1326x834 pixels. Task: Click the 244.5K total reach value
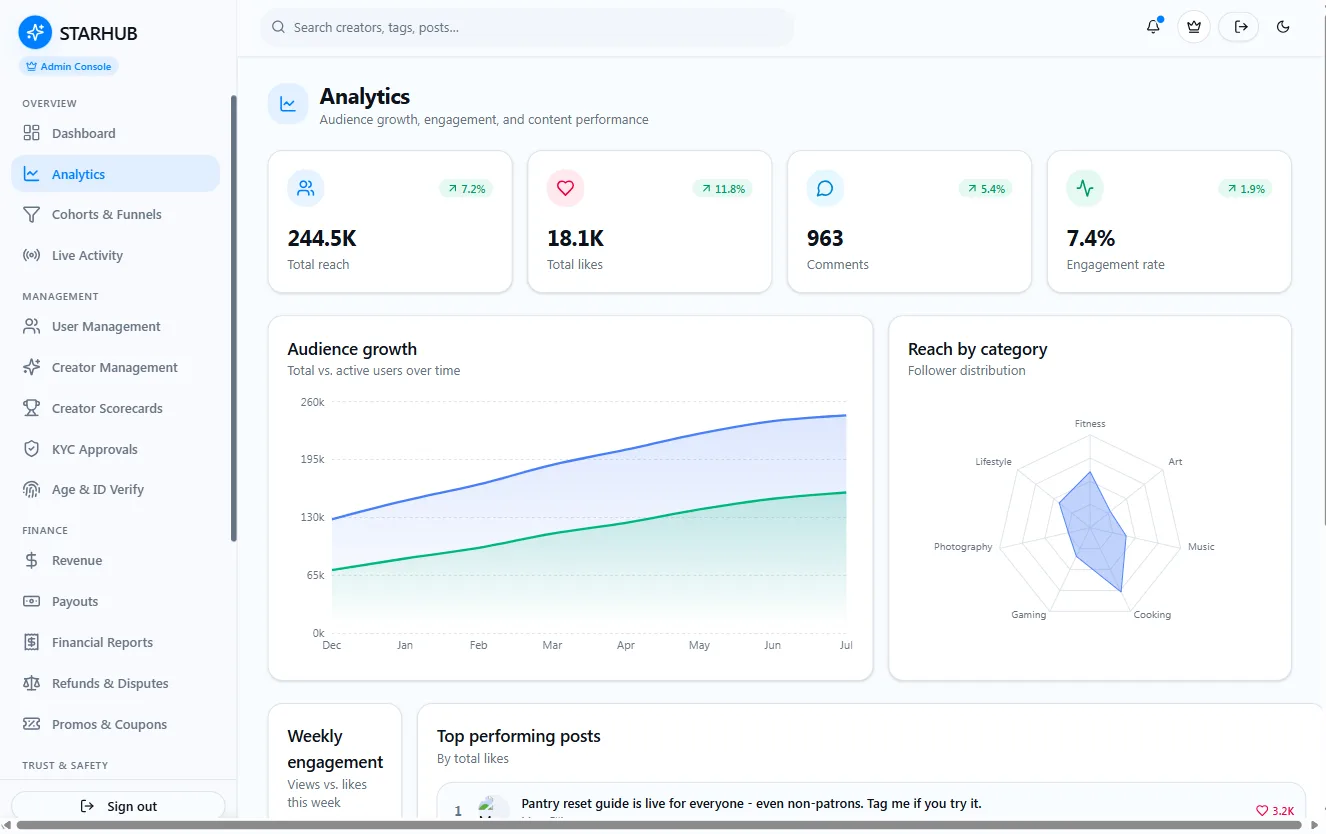click(322, 238)
